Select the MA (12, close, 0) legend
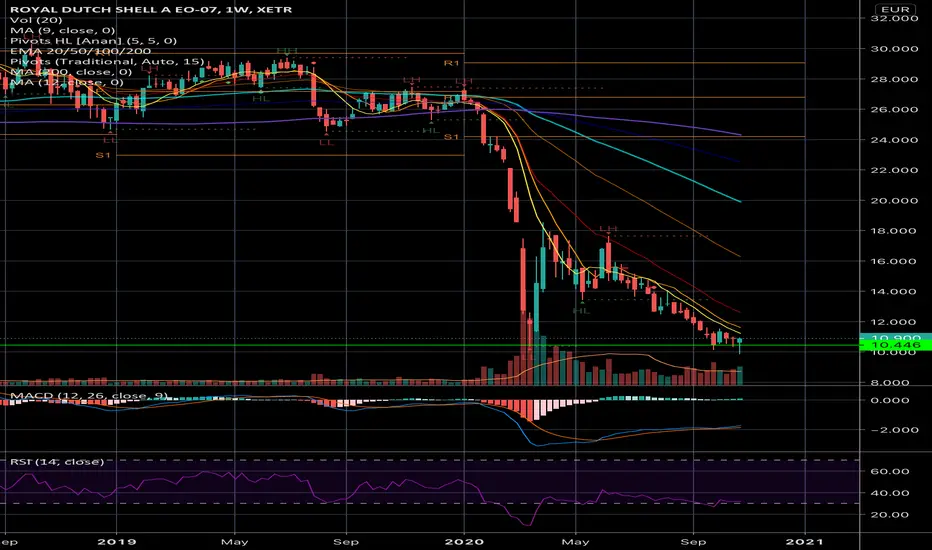 pyautogui.click(x=67, y=82)
